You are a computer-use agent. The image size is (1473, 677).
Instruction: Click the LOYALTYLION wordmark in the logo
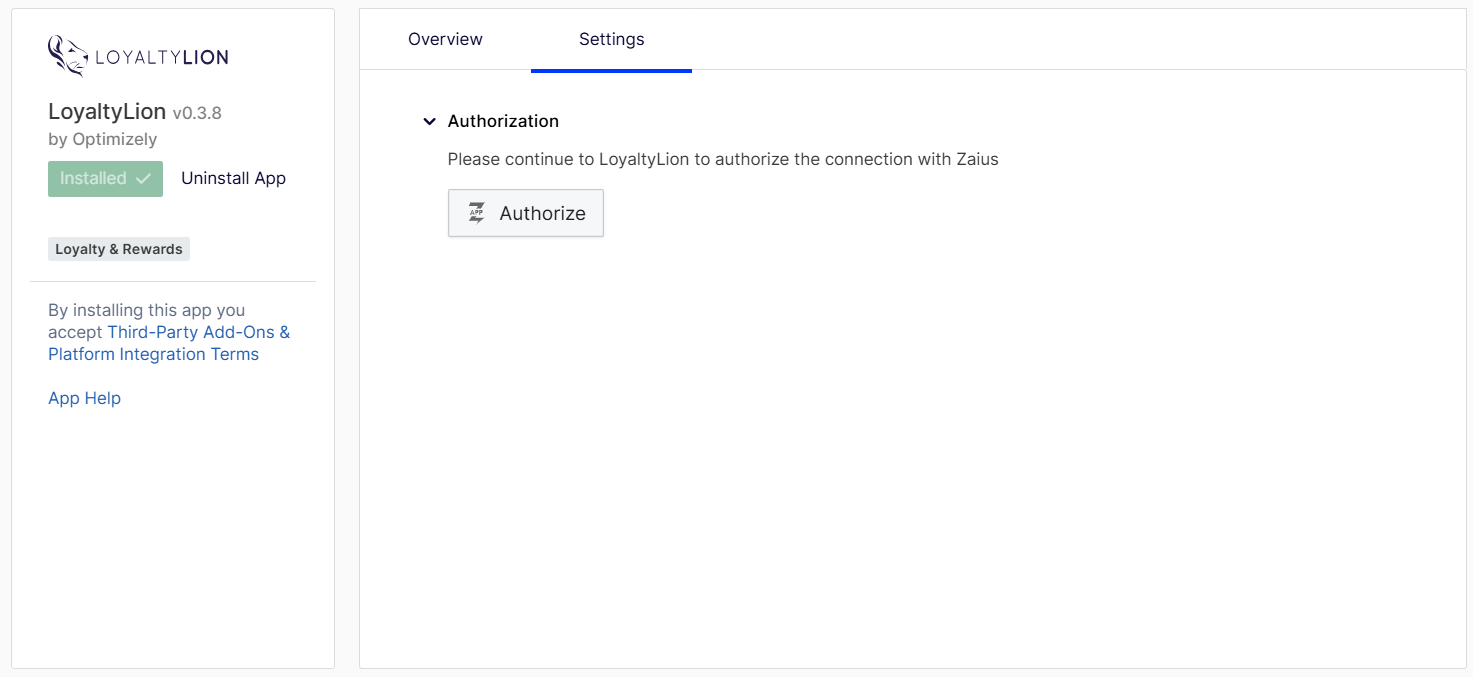[x=162, y=58]
